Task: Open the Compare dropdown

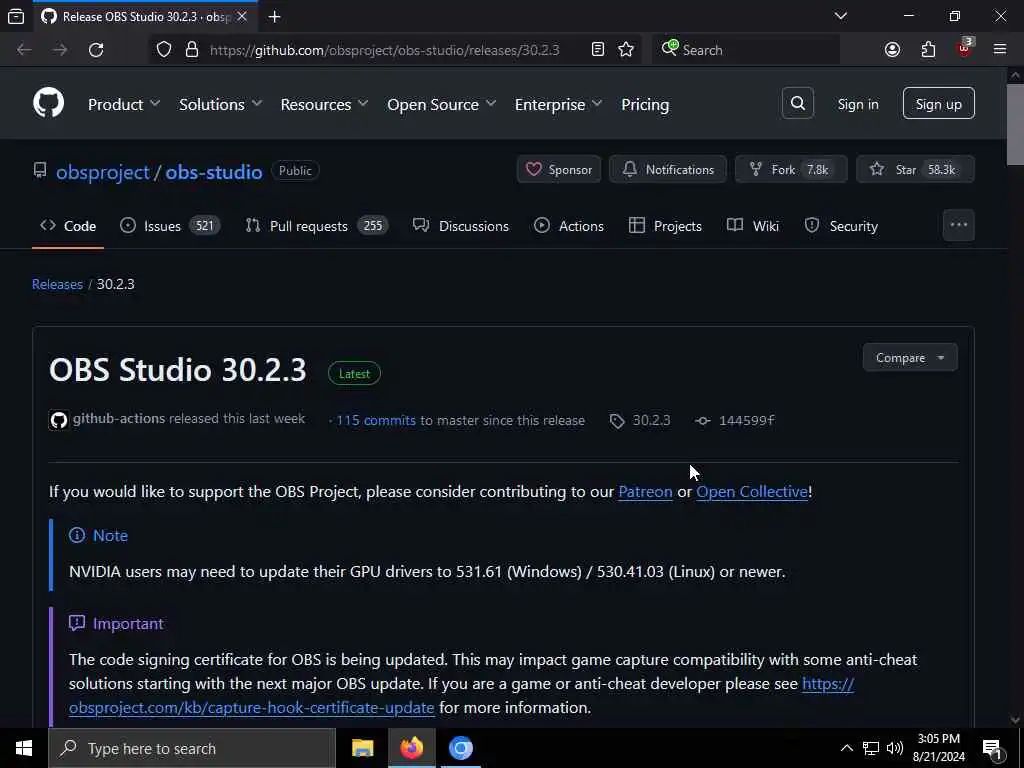Action: pos(910,358)
